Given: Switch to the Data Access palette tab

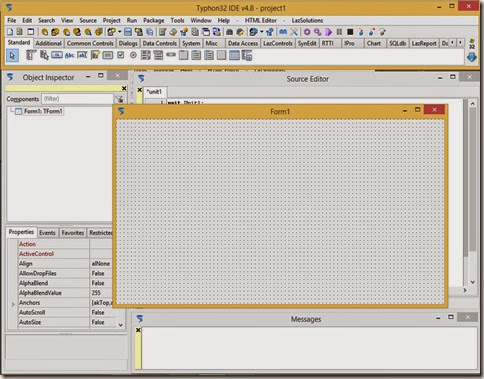Looking at the screenshot, I should point(243,43).
